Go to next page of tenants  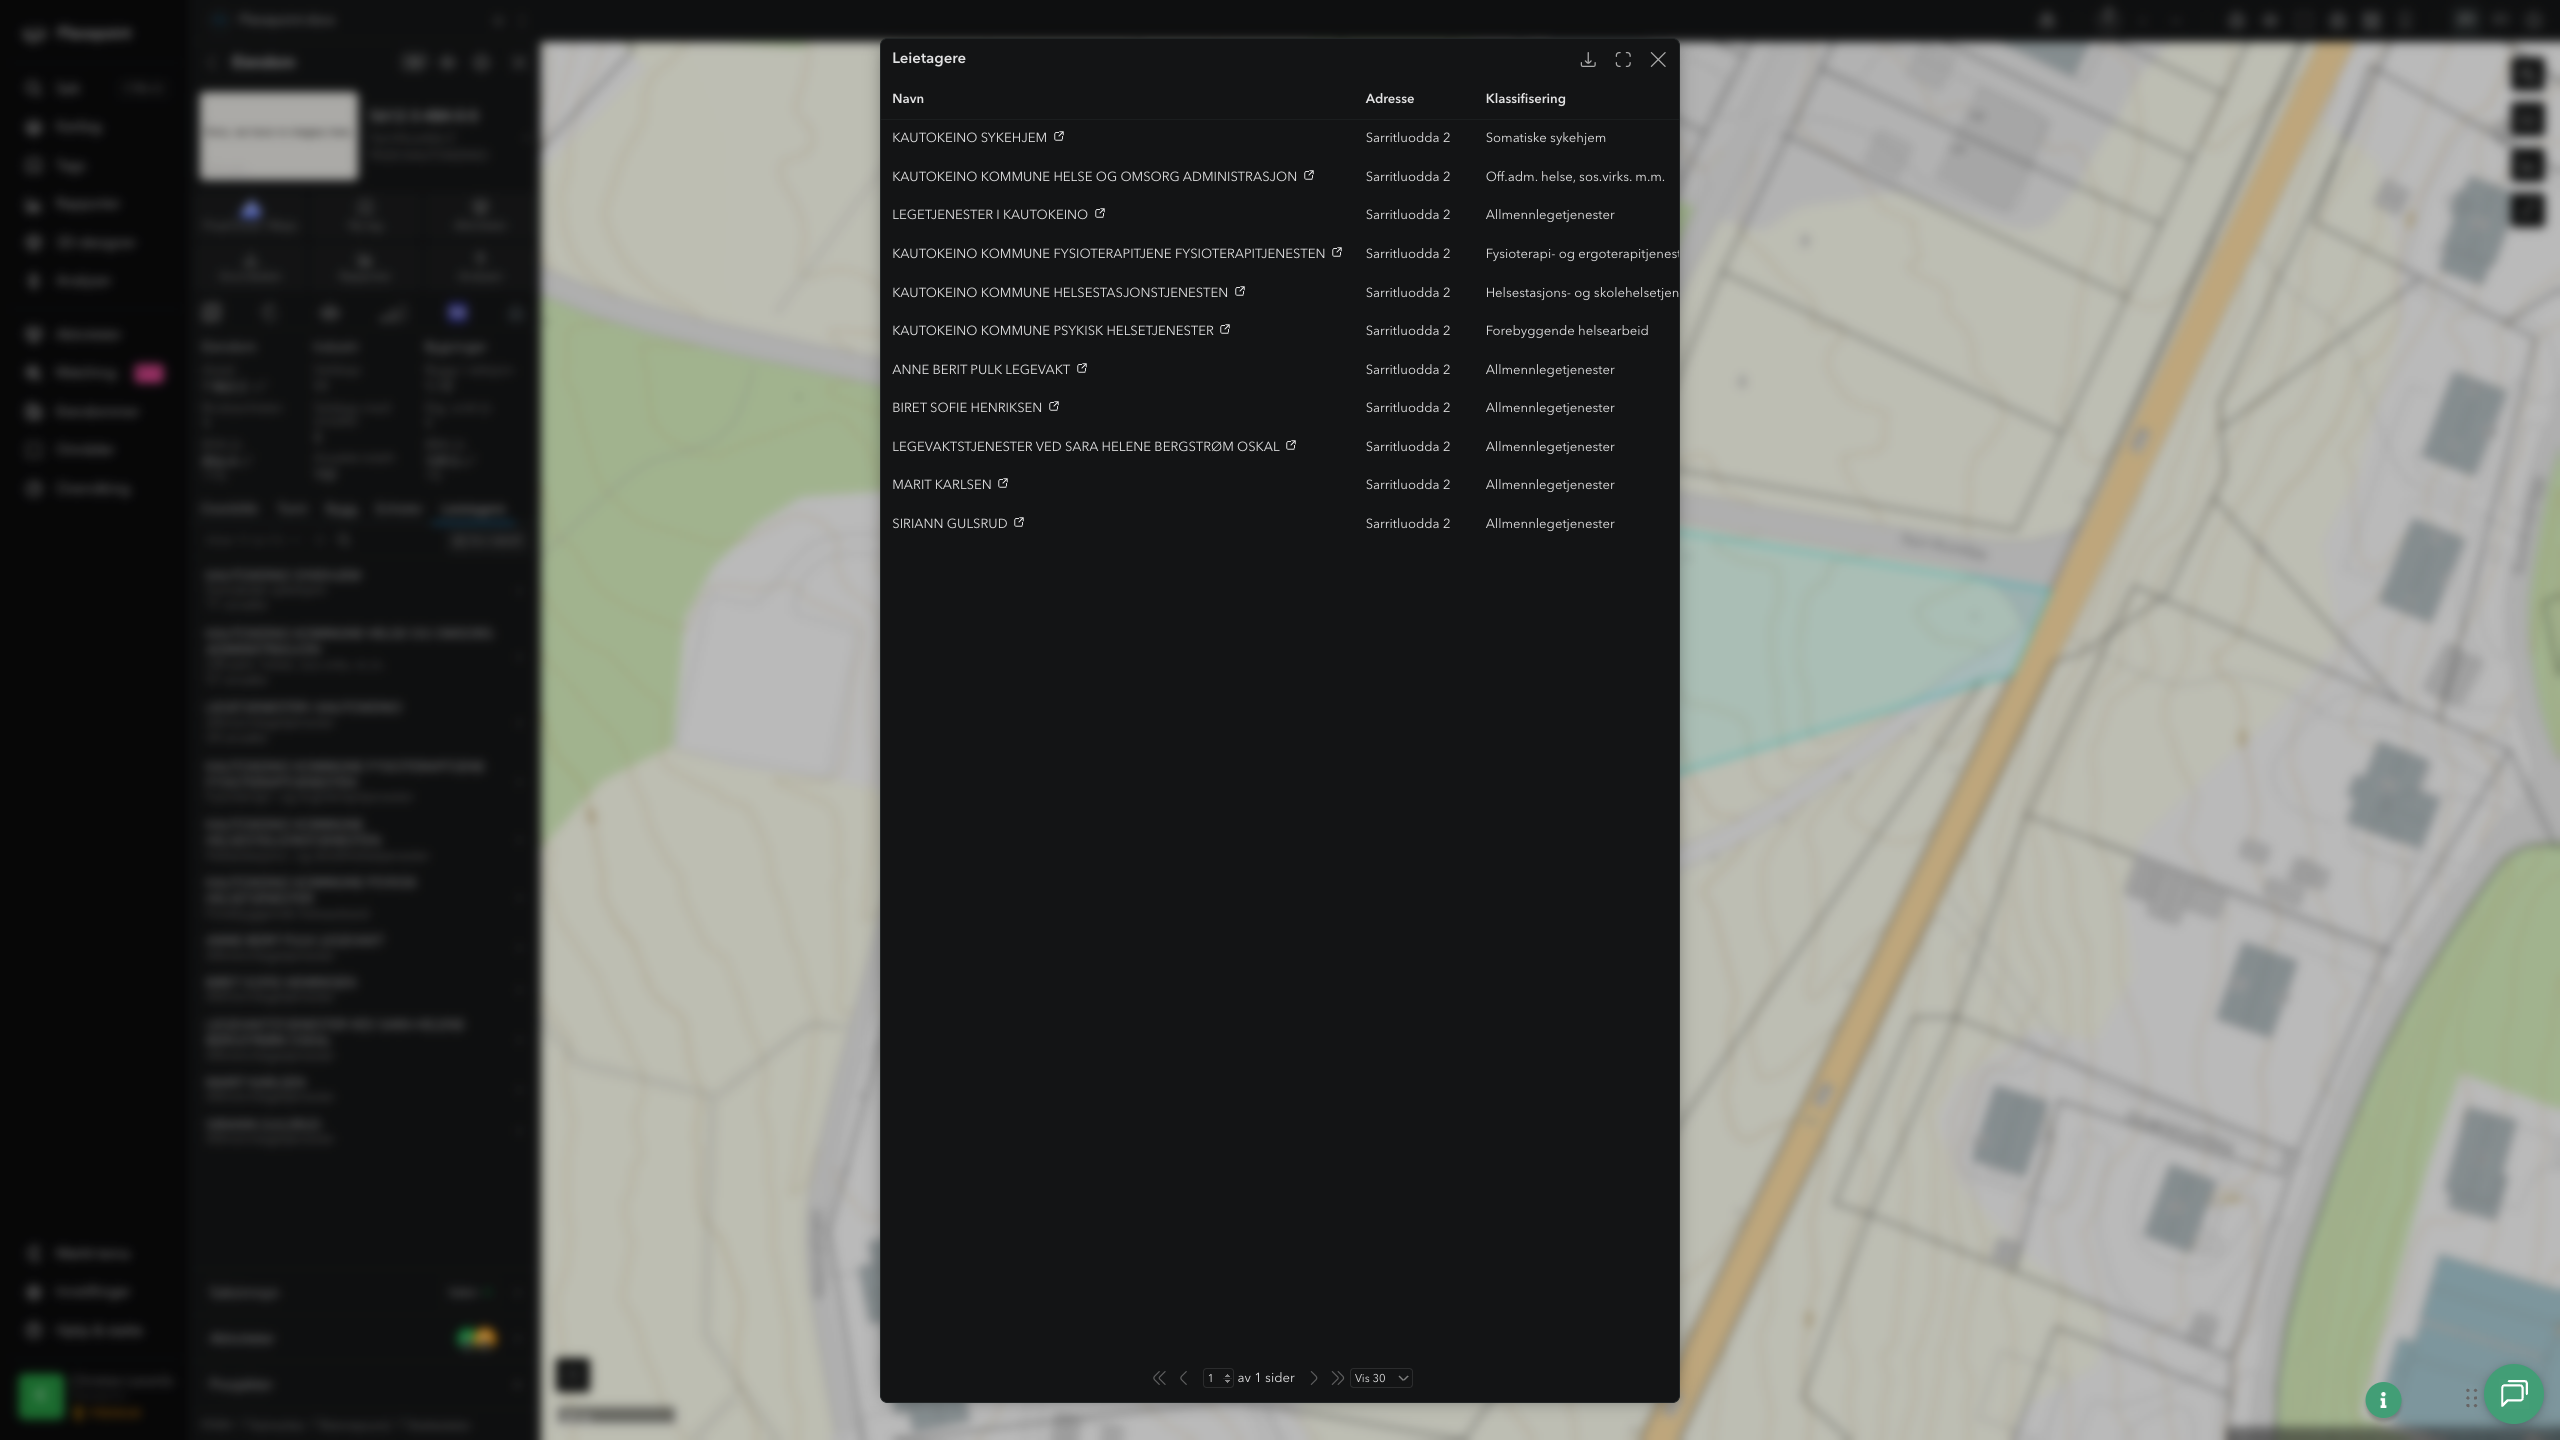pos(1314,1378)
